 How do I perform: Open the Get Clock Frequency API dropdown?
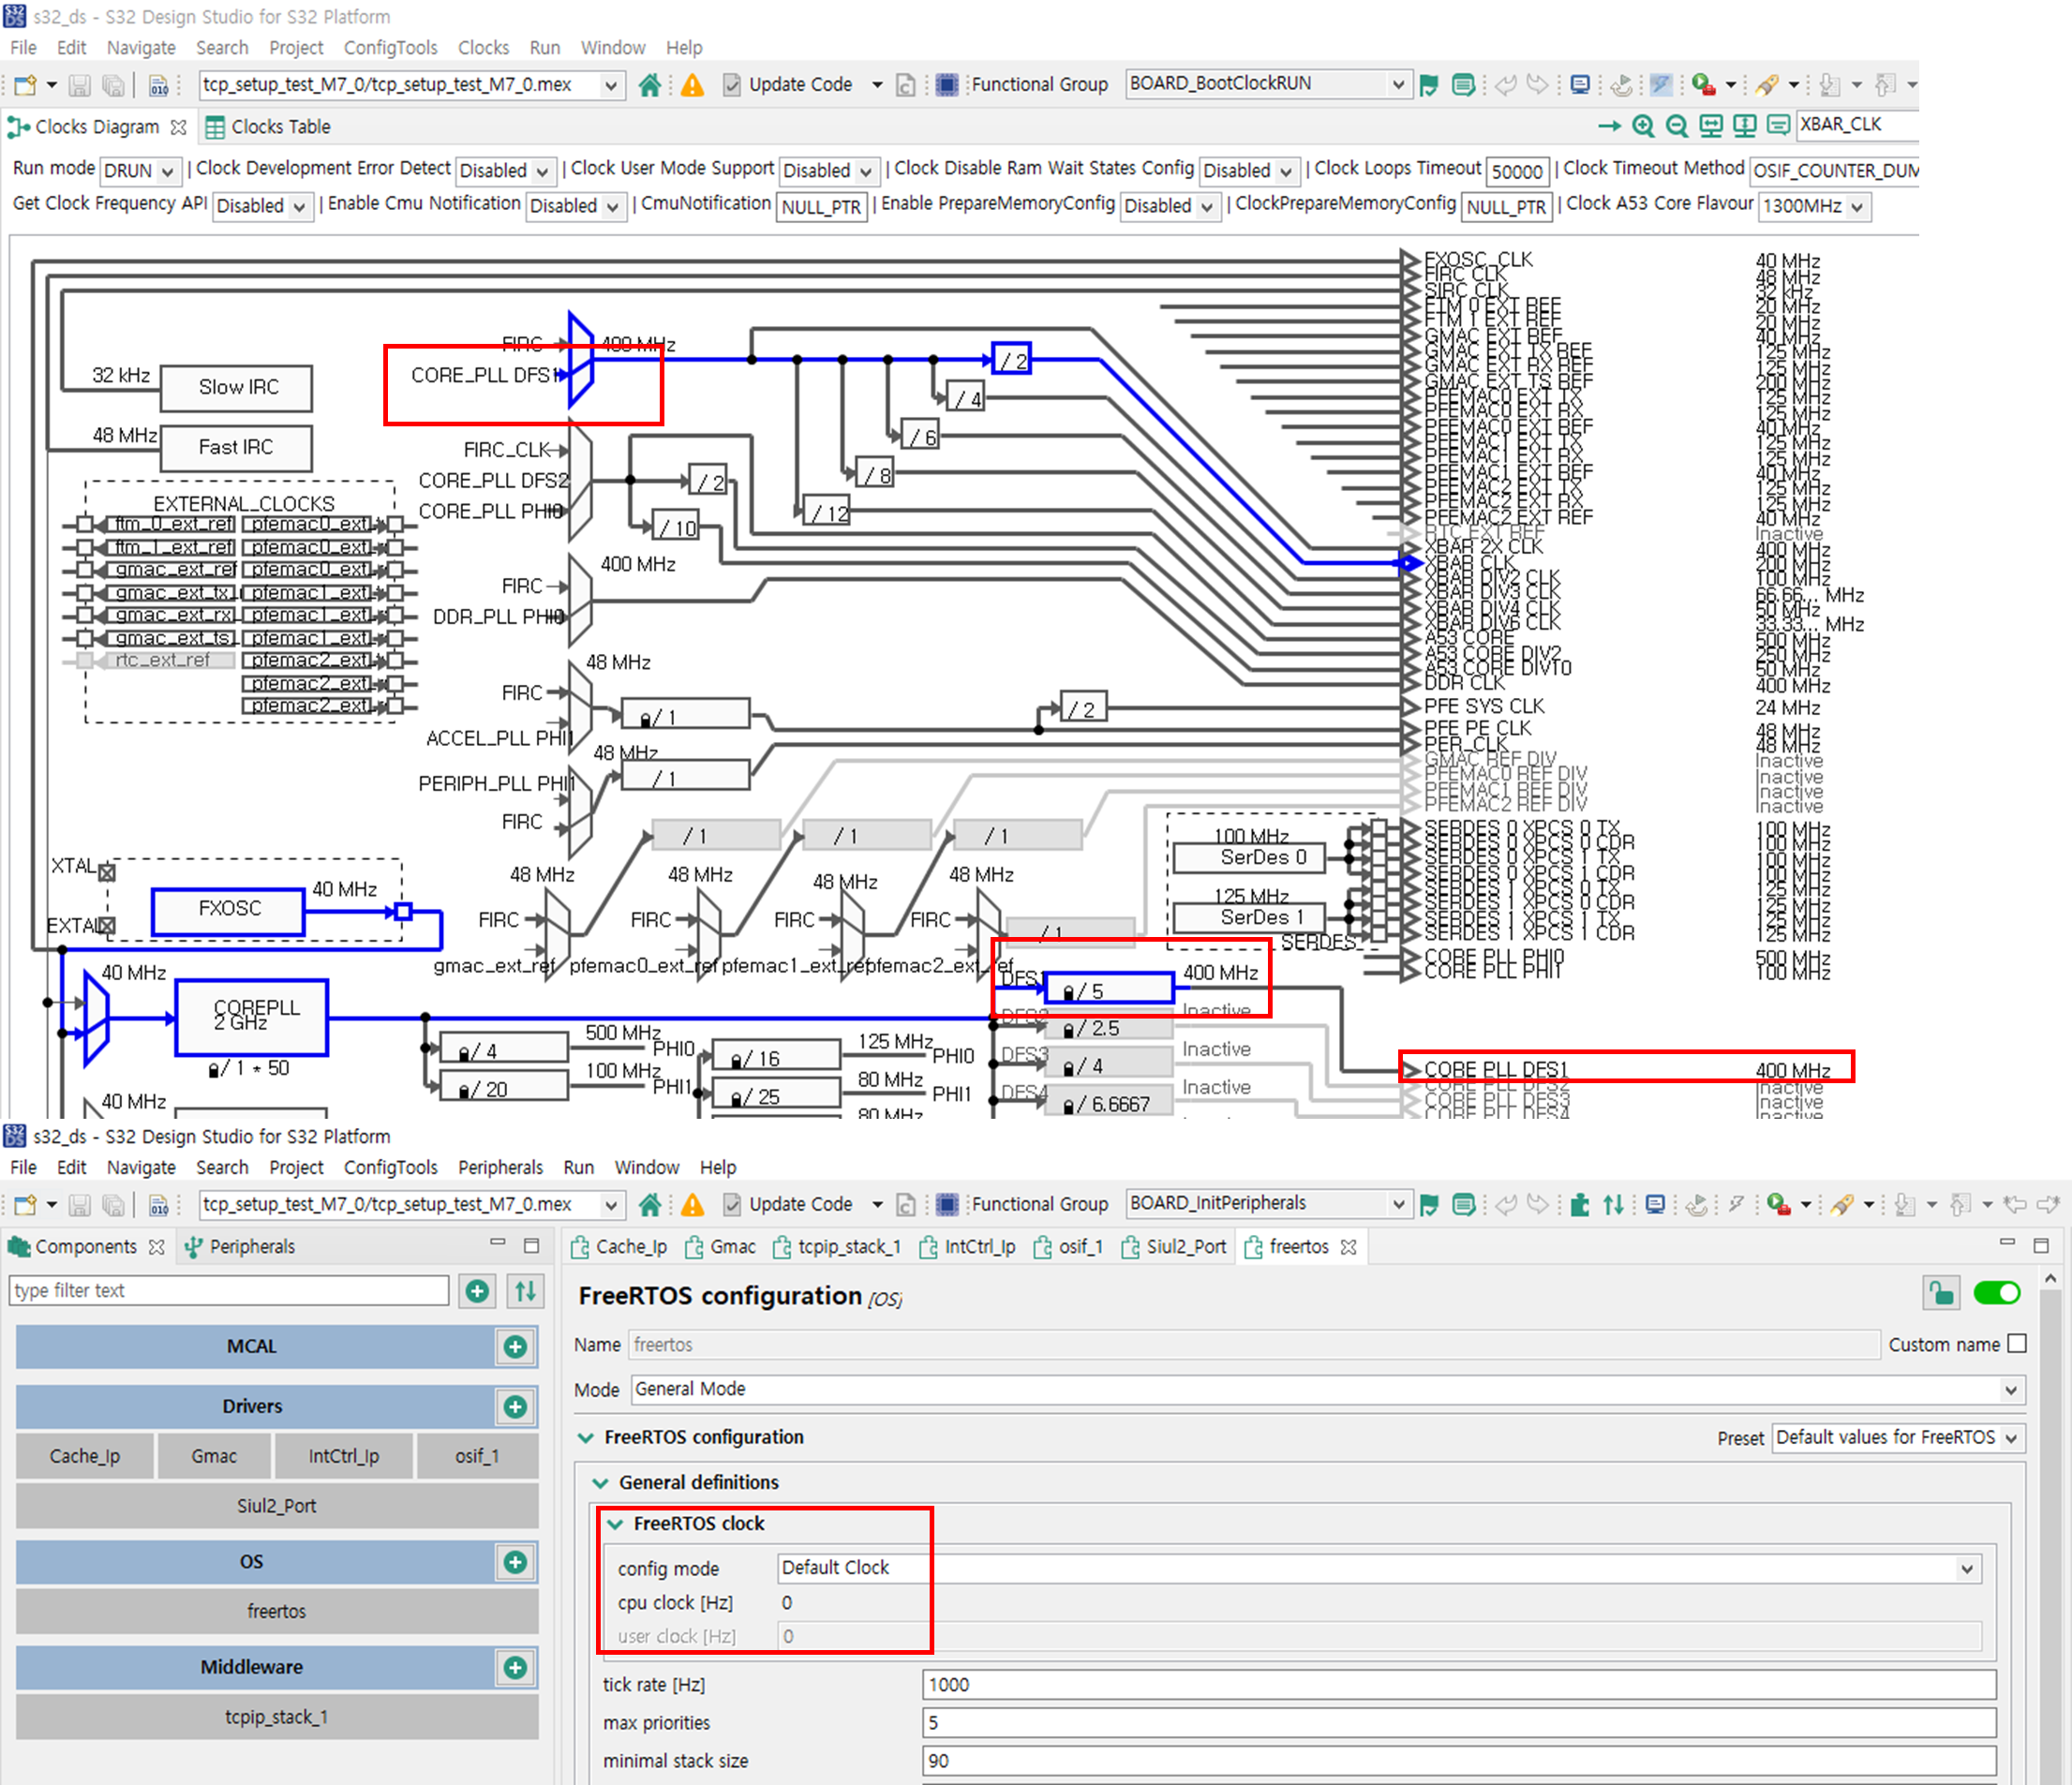click(x=261, y=206)
